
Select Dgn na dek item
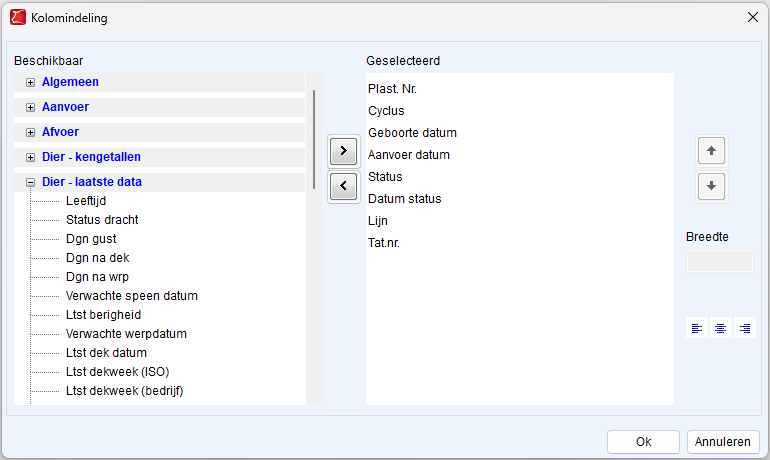(x=98, y=258)
